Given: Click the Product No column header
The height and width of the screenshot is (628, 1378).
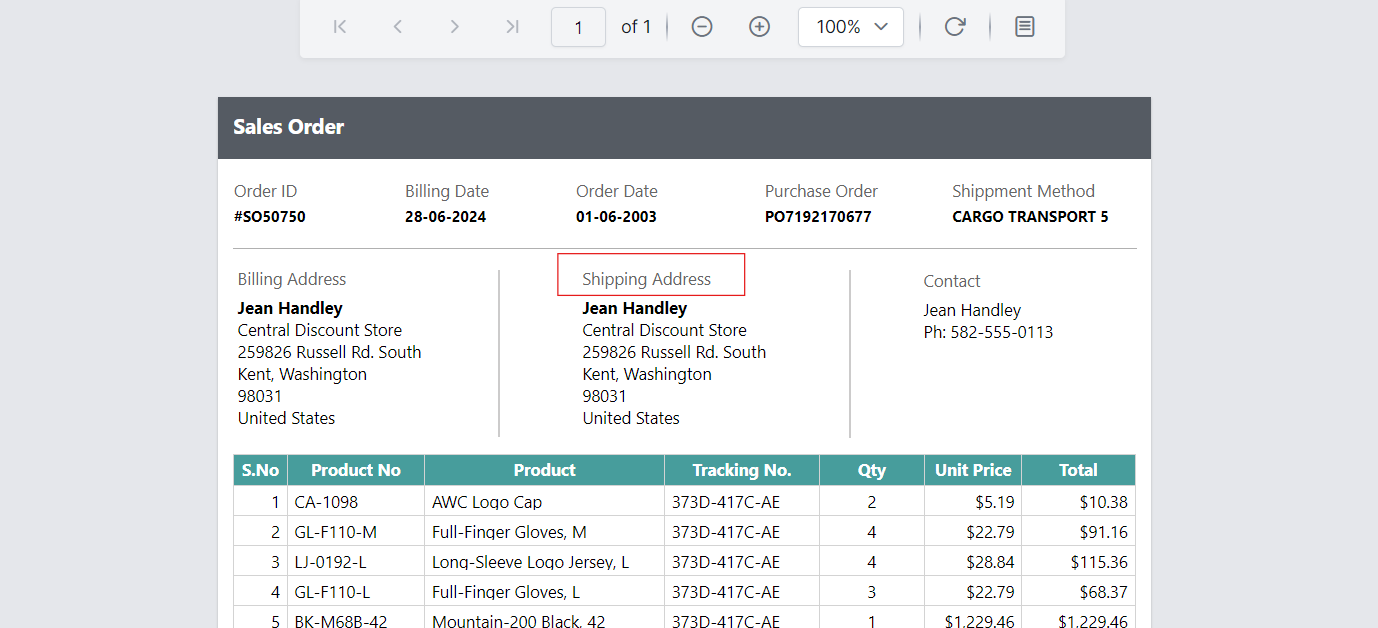Looking at the screenshot, I should pyautogui.click(x=355, y=469).
